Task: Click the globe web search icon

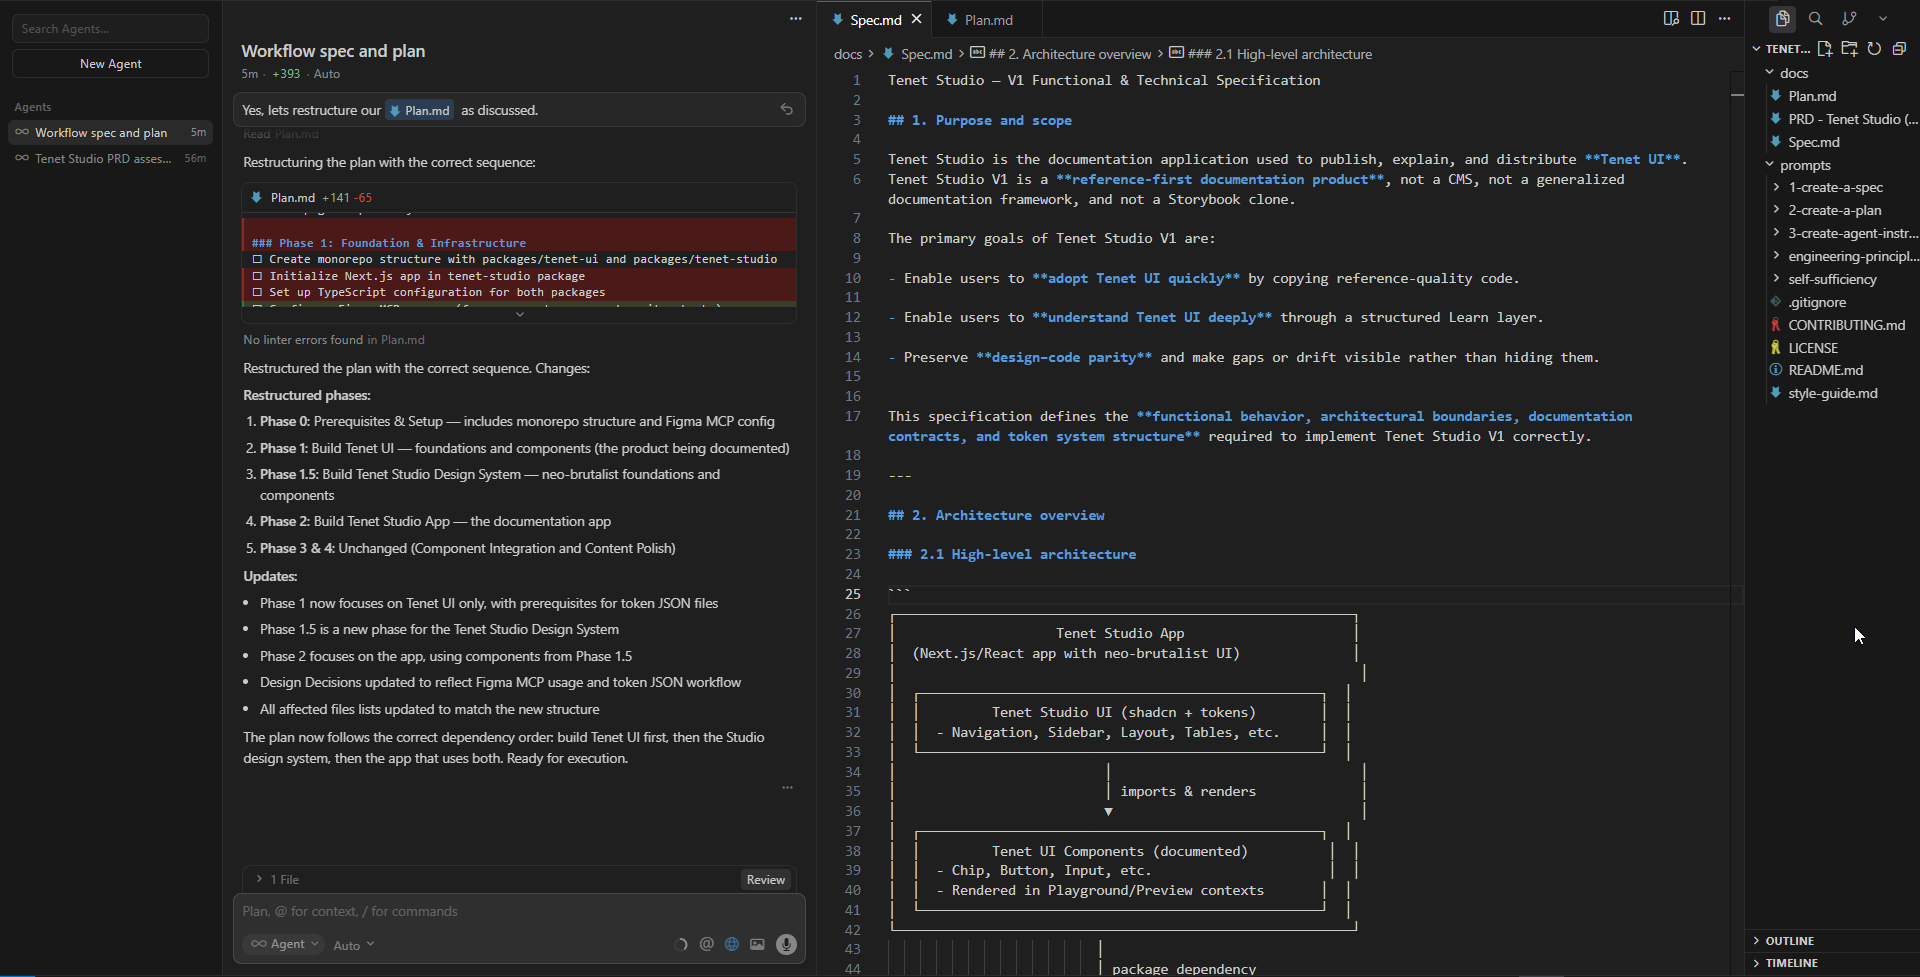Action: click(732, 944)
